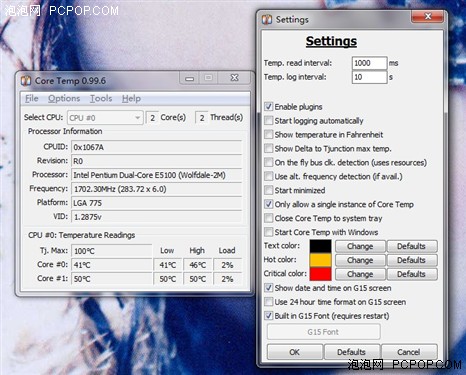Click the black Text color swatch

(x=320, y=246)
